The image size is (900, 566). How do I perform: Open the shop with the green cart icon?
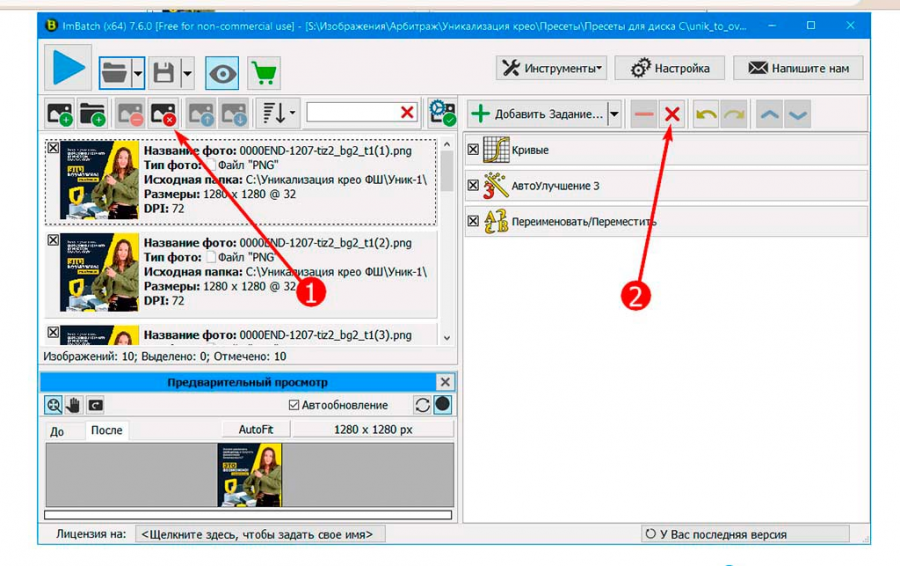264,73
